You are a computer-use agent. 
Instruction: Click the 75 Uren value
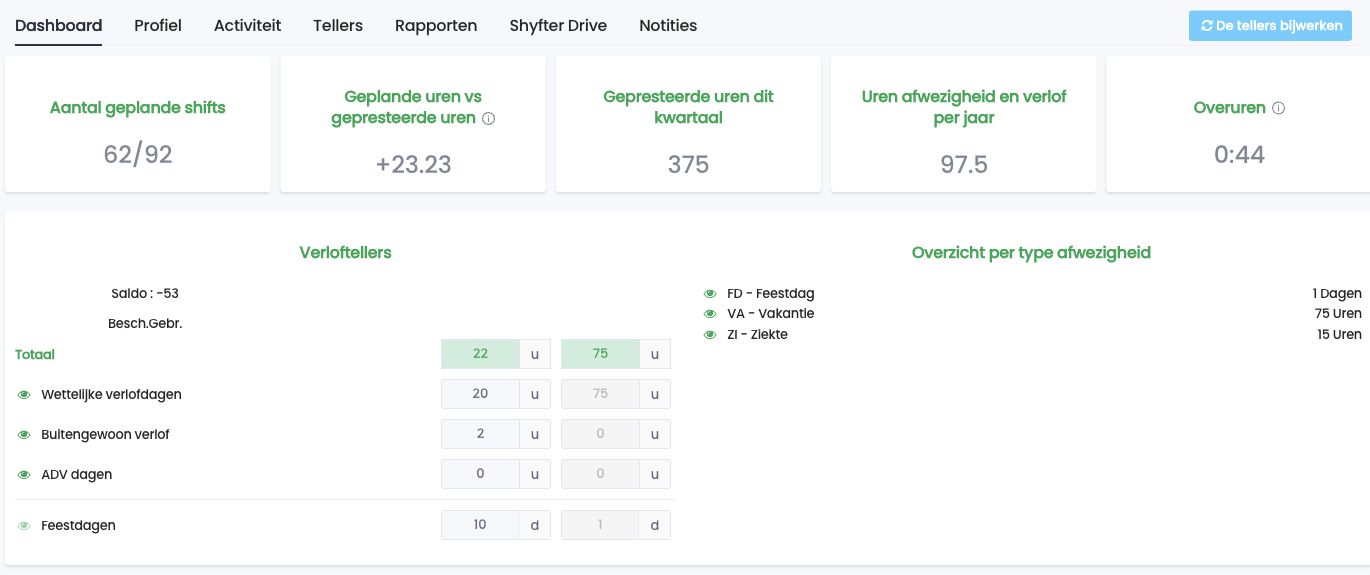tap(1338, 314)
